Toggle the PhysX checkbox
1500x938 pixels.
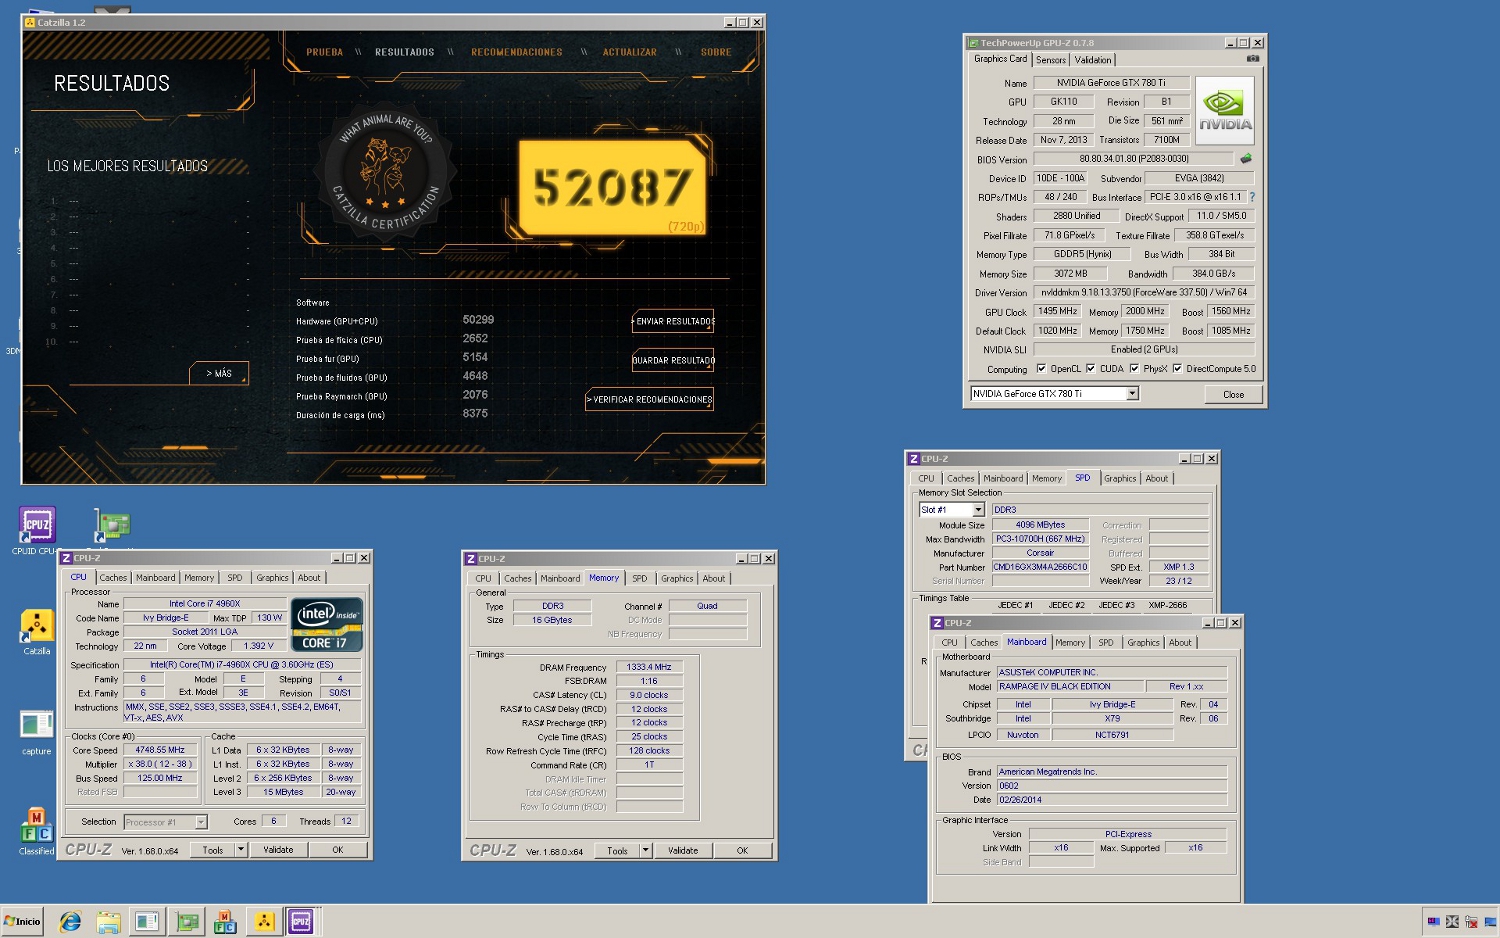(x=1134, y=369)
